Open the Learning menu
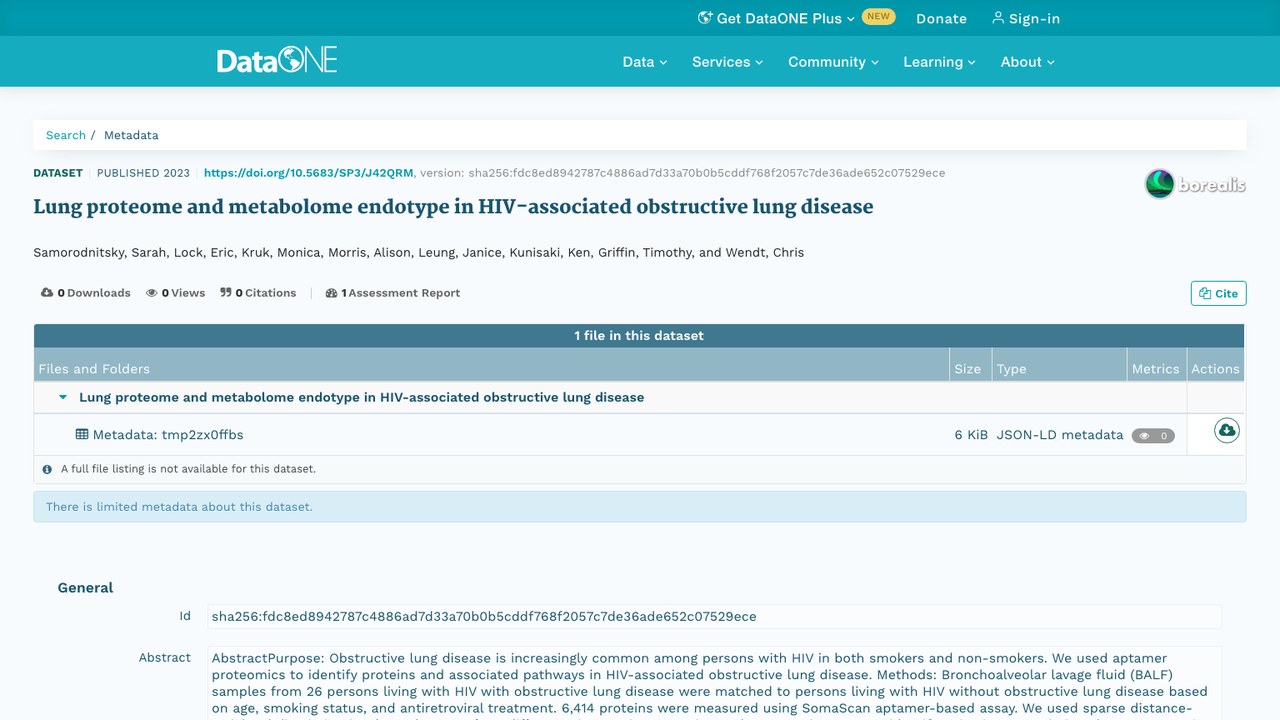 [x=939, y=62]
